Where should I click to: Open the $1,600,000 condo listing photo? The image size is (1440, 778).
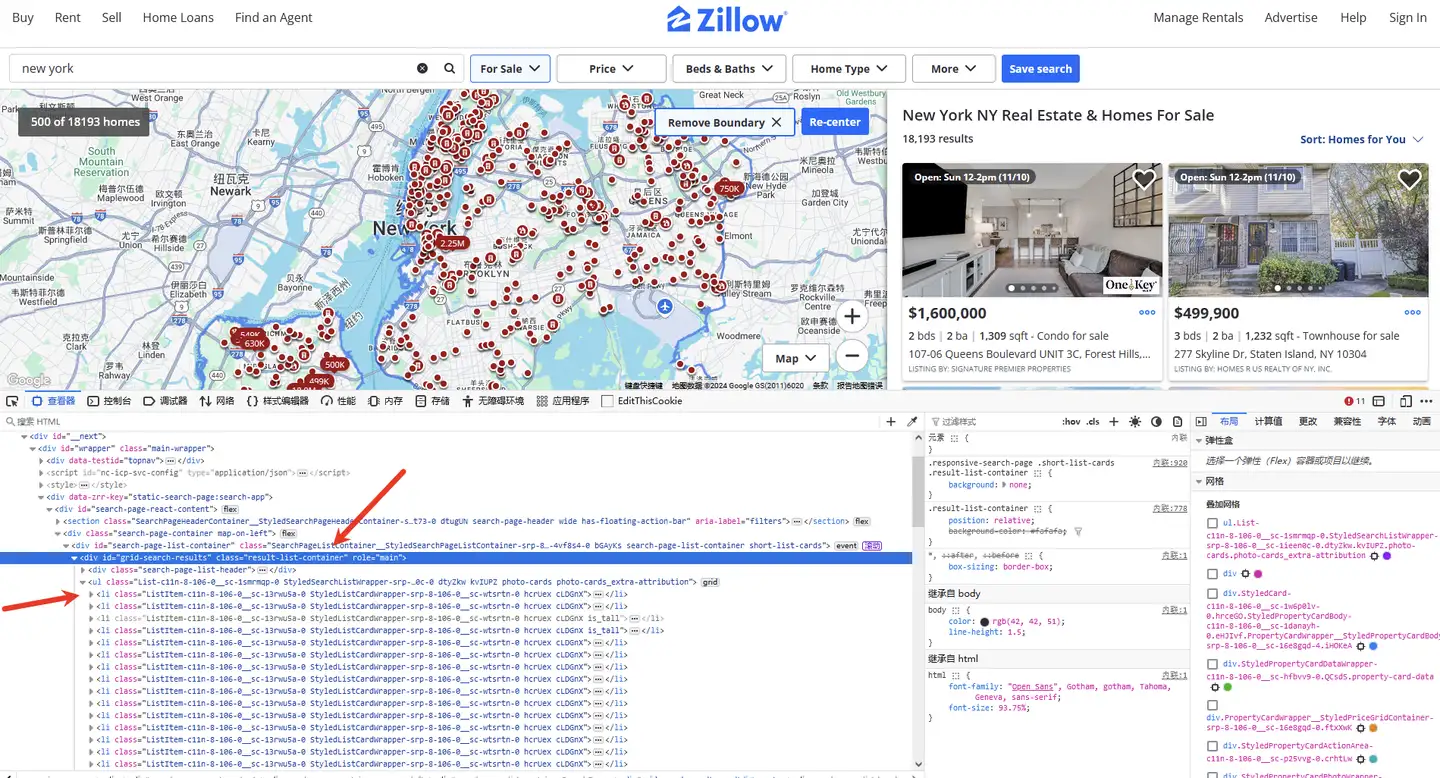1032,231
